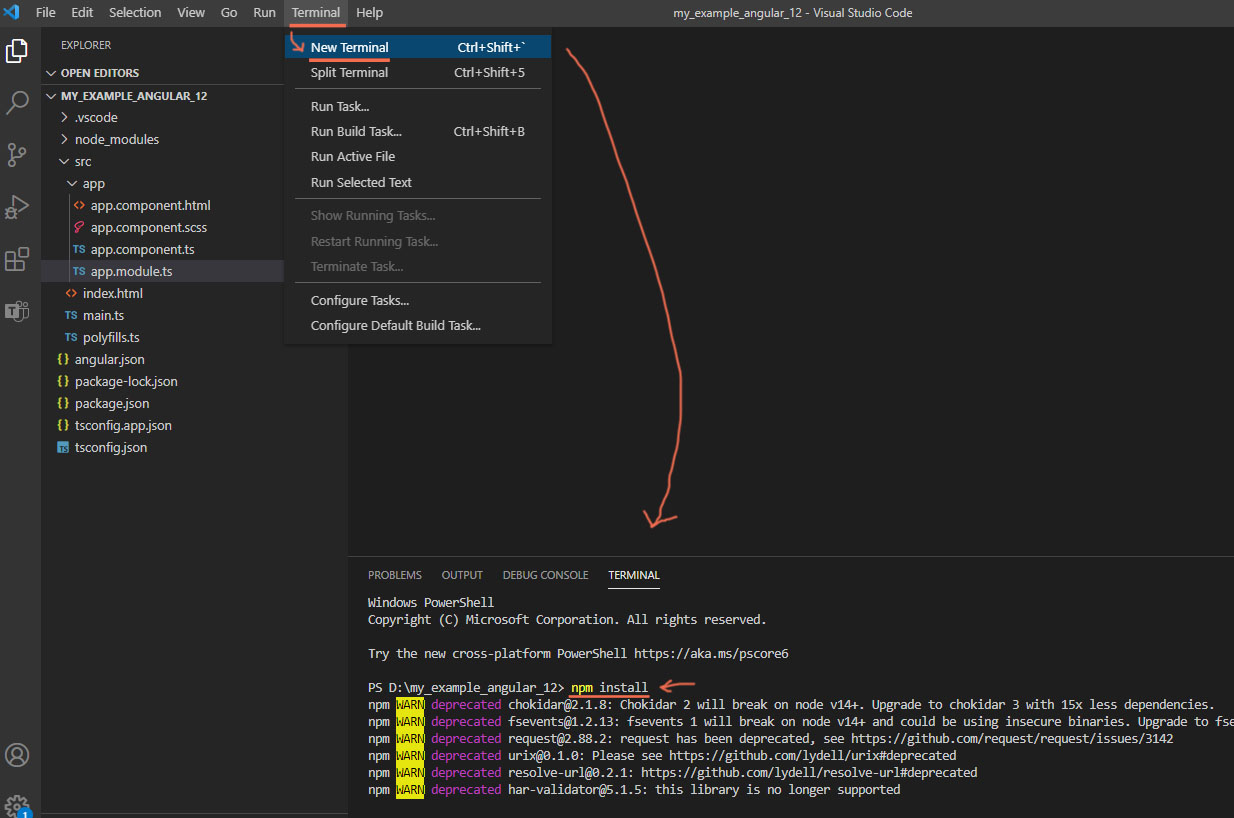1234x818 pixels.
Task: Expand the .vscode folder
Action: click(x=96, y=117)
